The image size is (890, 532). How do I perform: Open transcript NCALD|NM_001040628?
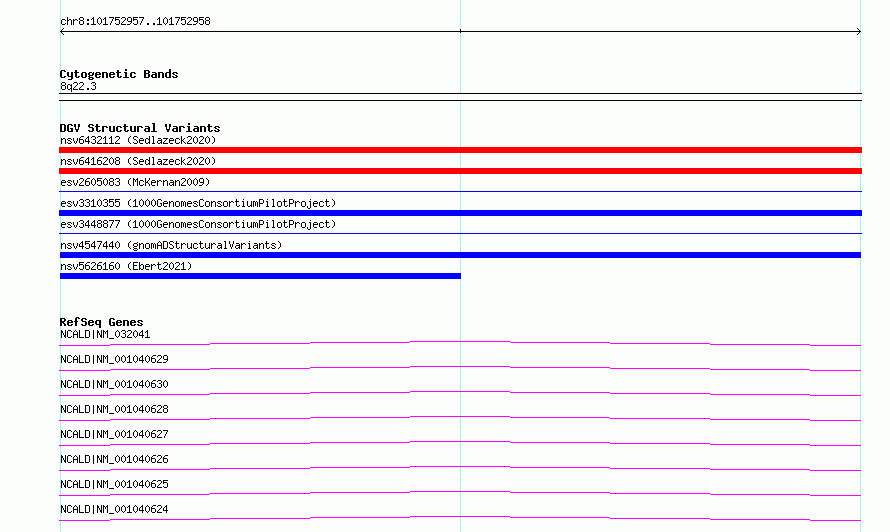[114, 409]
